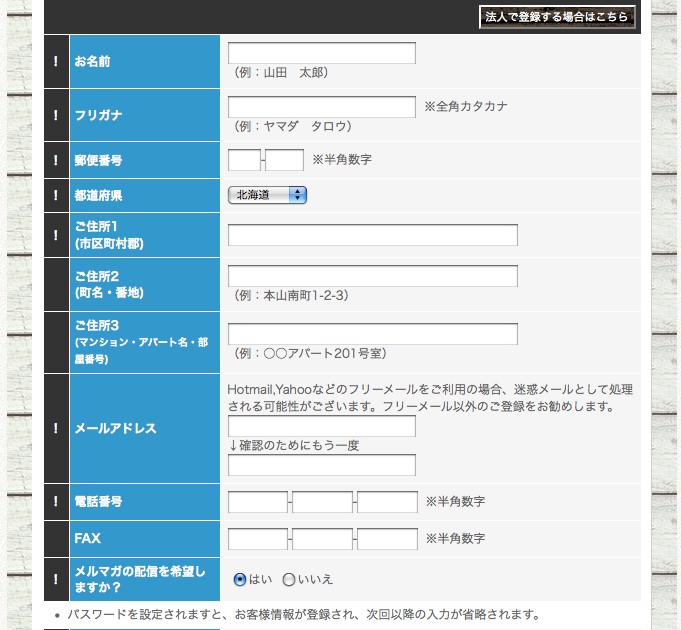Click the dropdown arrows on the 北海道 selector
Screen dimensions: 681x630
(x=298, y=195)
